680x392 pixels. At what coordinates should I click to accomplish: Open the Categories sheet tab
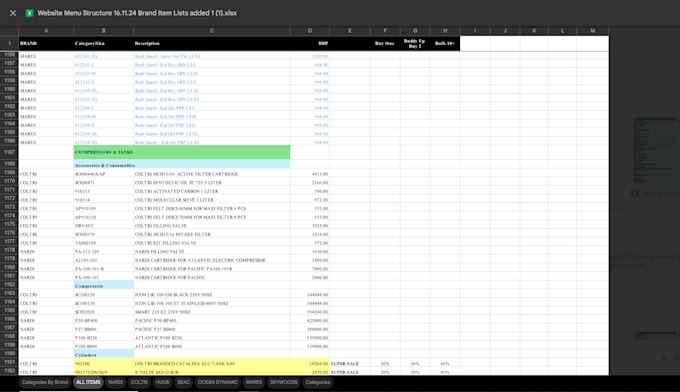click(317, 382)
